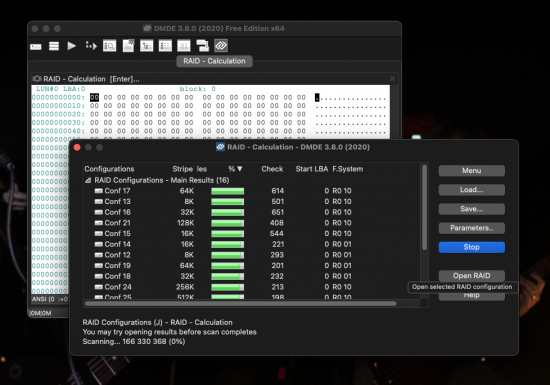Select the Conf 21 row name
This screenshot has height=385, width=550.
point(117,223)
